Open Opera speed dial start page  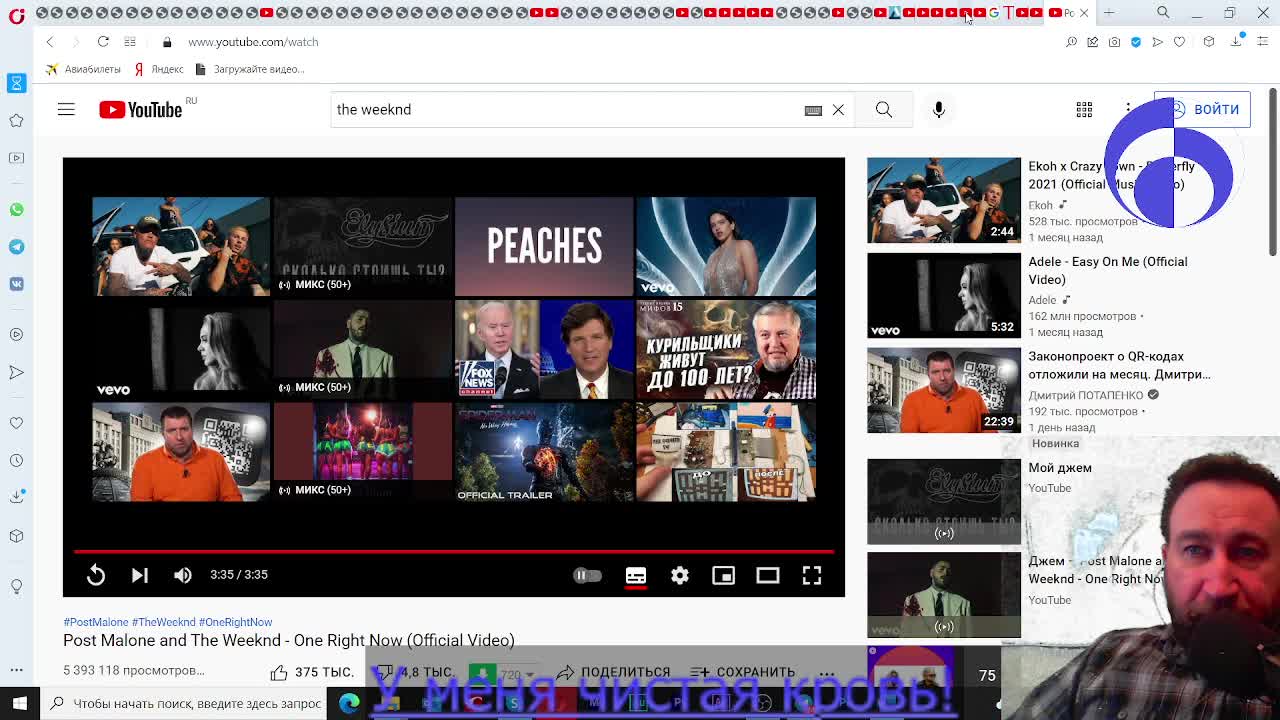(x=130, y=42)
